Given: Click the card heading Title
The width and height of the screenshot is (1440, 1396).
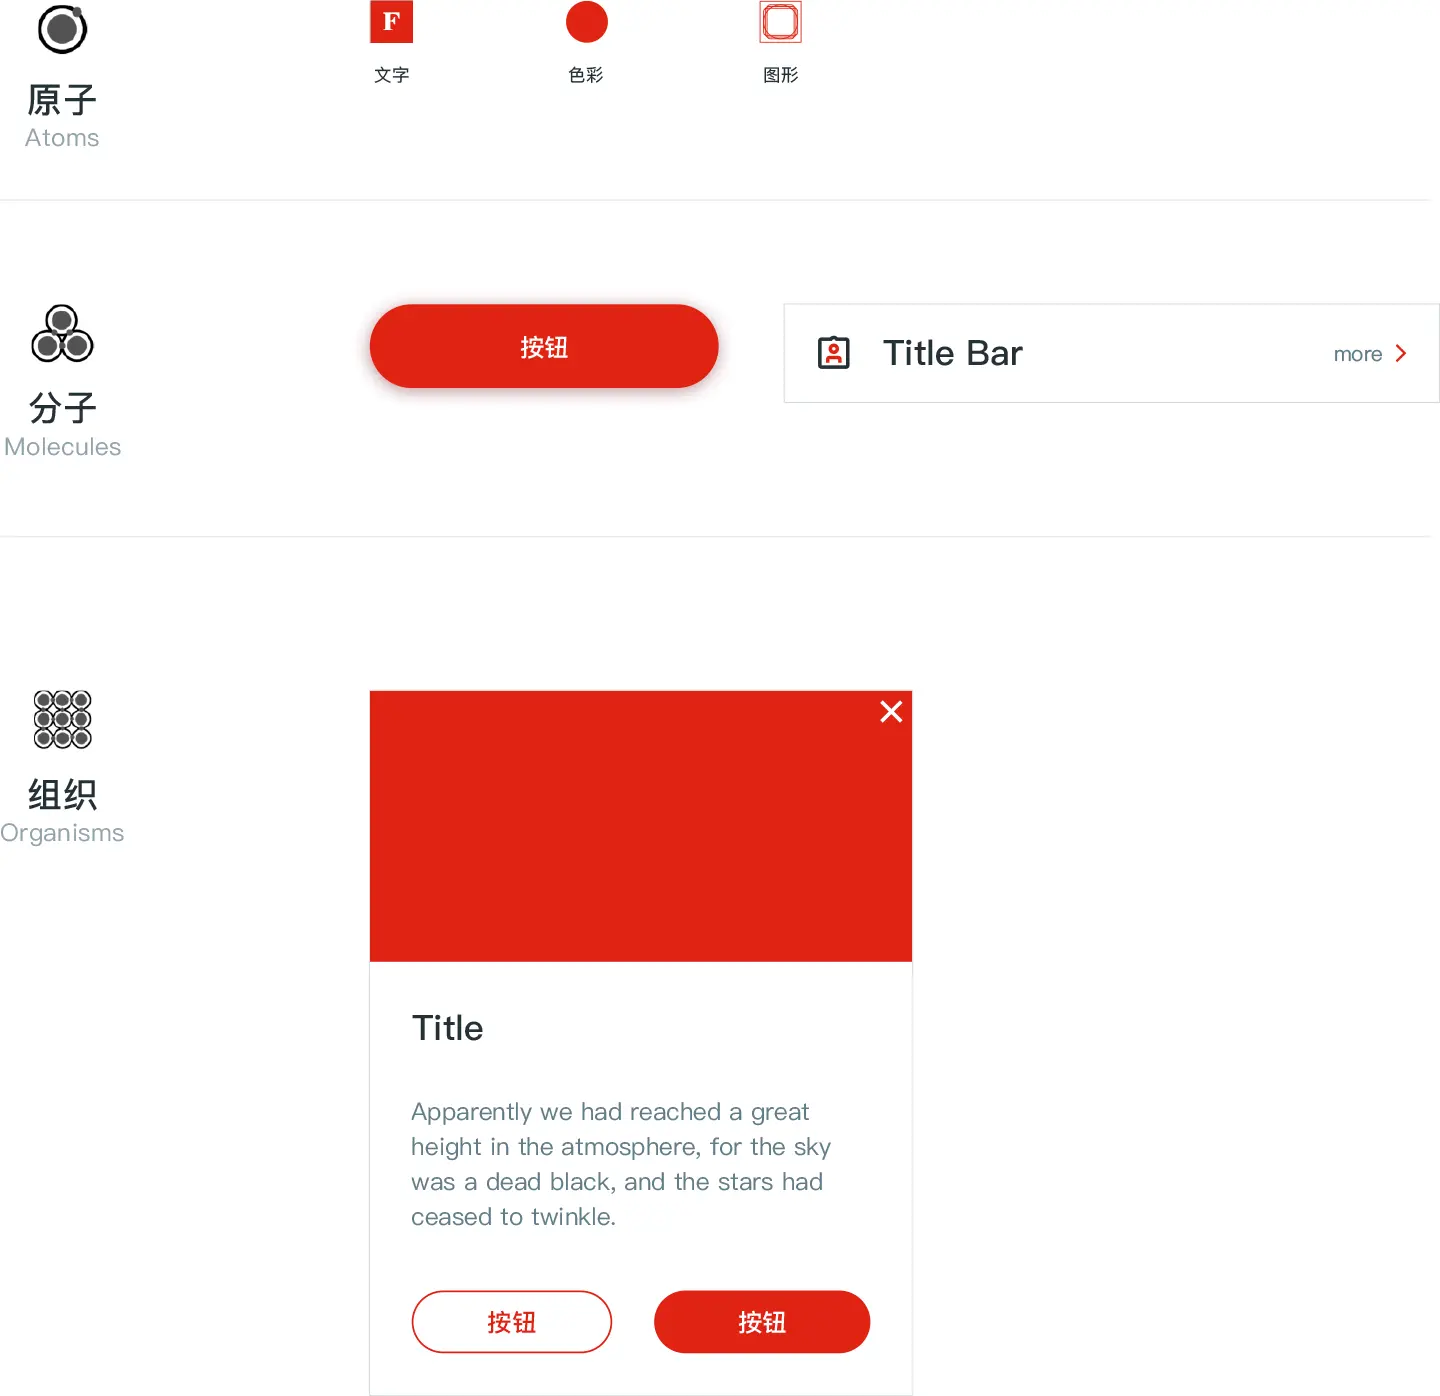Looking at the screenshot, I should (447, 1028).
